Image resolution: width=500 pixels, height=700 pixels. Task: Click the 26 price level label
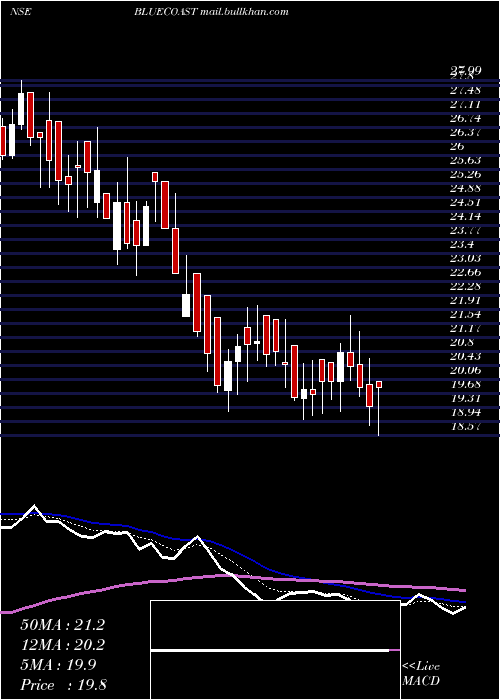click(x=458, y=146)
